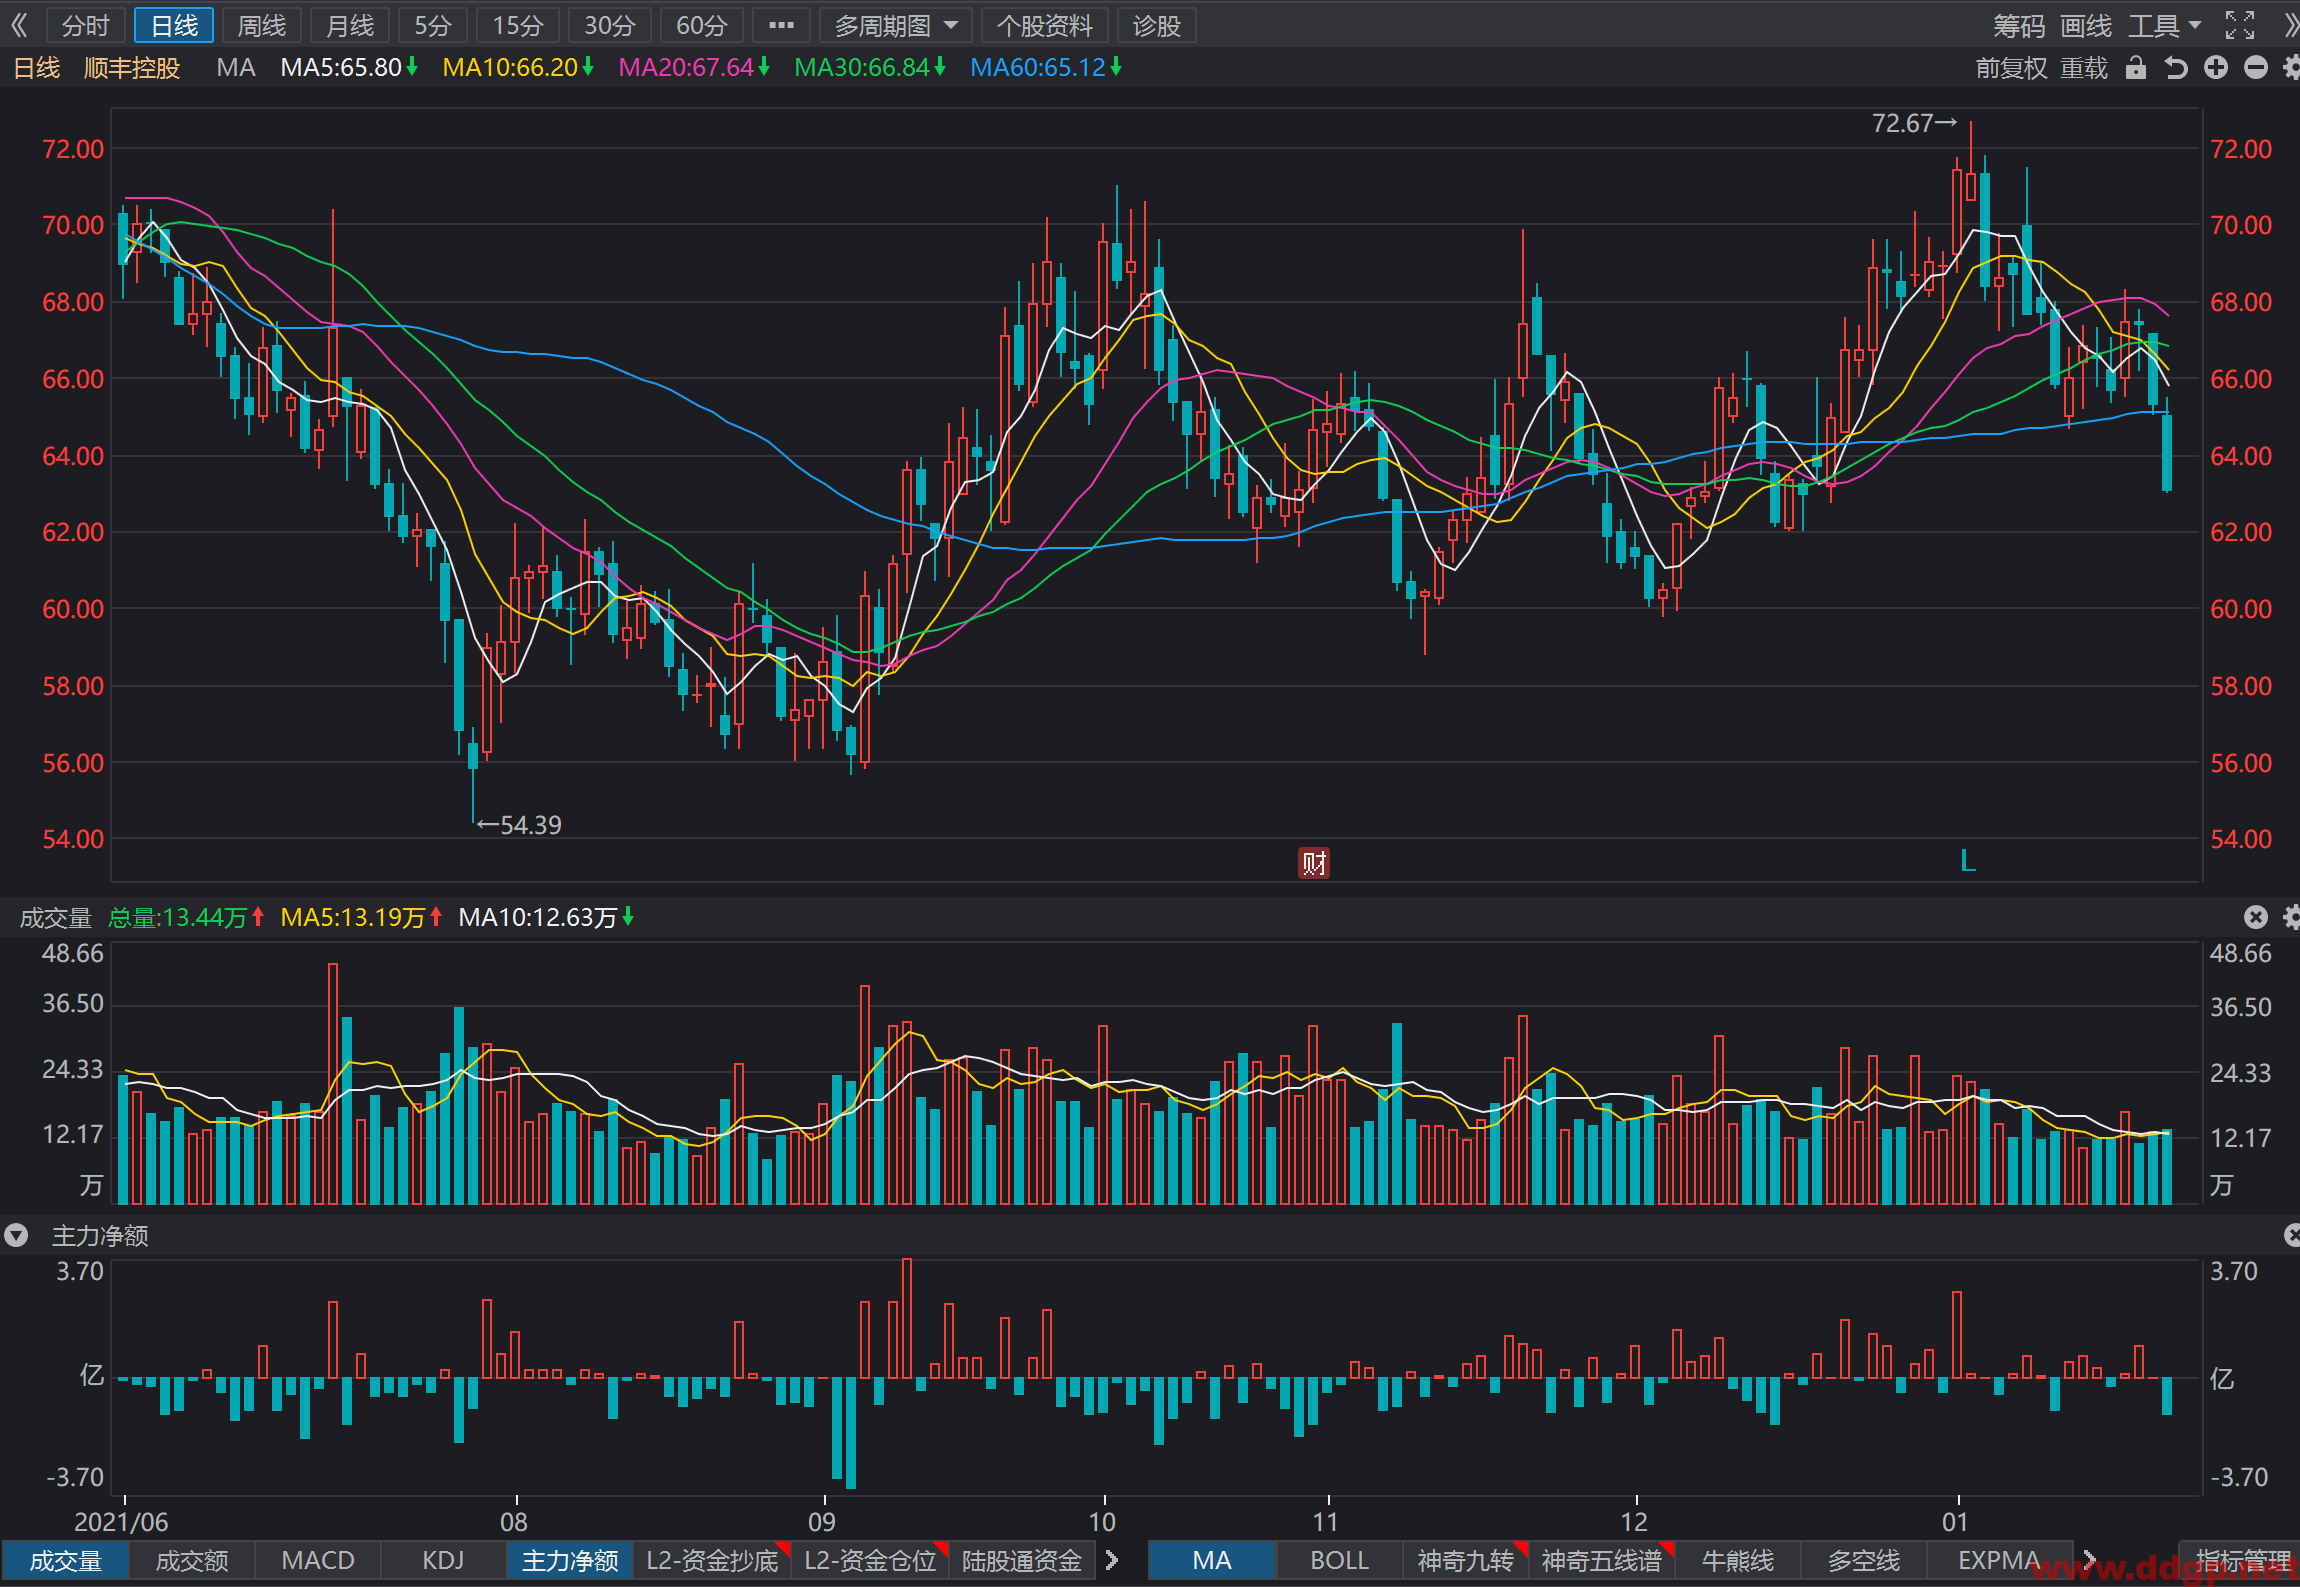Screen dimensions: 2300x1587
Task: Collapse the 主力净额 panel with circle arrow
Action: pos(16,1236)
